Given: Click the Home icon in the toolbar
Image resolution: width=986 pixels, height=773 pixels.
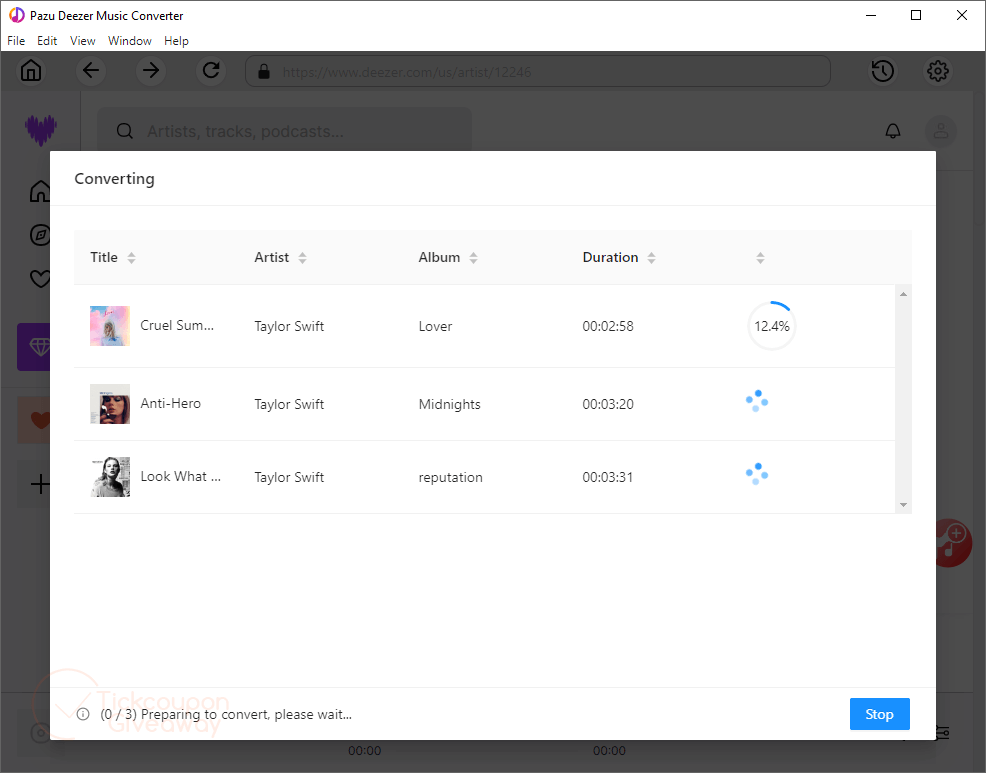Looking at the screenshot, I should tap(32, 71).
